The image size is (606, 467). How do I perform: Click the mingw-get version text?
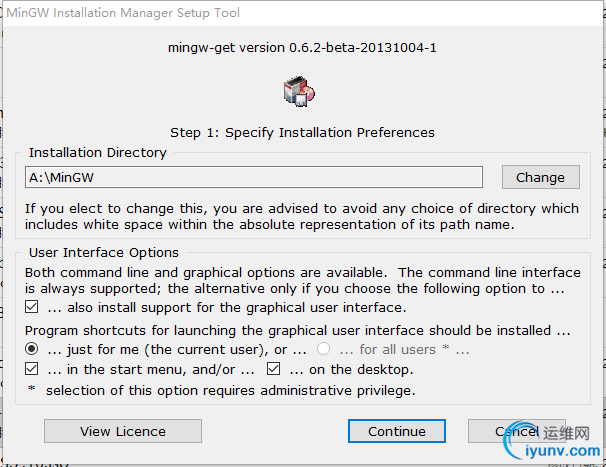tap(302, 48)
